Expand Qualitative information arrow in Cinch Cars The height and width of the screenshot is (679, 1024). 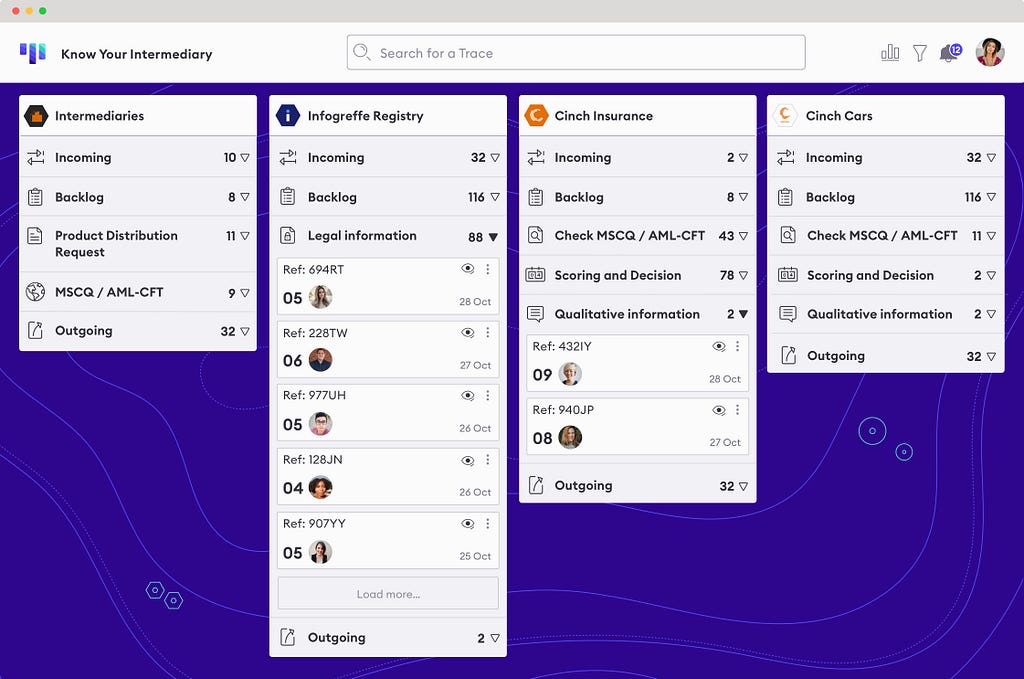pyautogui.click(x=991, y=314)
